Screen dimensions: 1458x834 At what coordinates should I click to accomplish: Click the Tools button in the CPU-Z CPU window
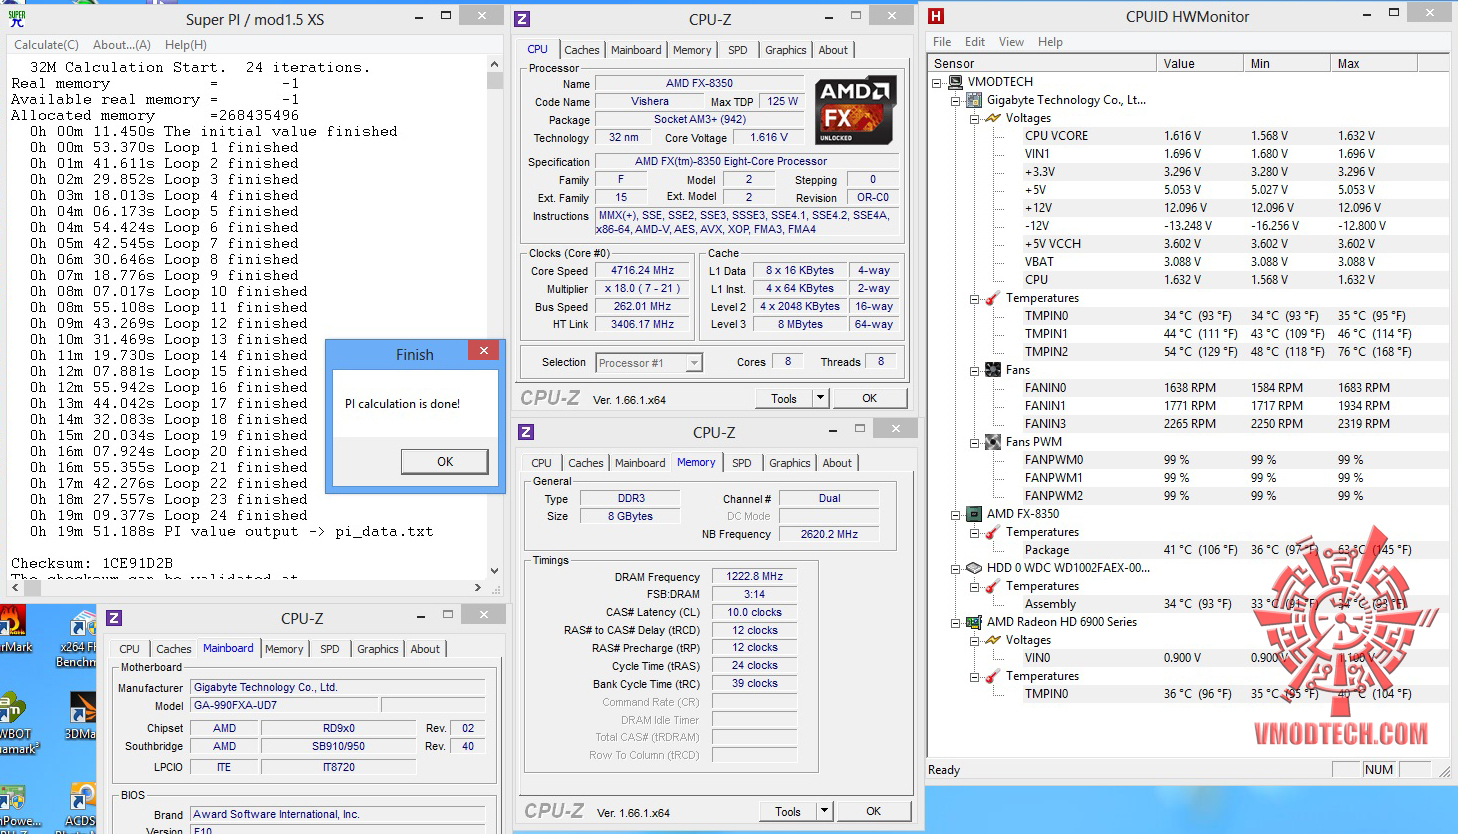784,398
